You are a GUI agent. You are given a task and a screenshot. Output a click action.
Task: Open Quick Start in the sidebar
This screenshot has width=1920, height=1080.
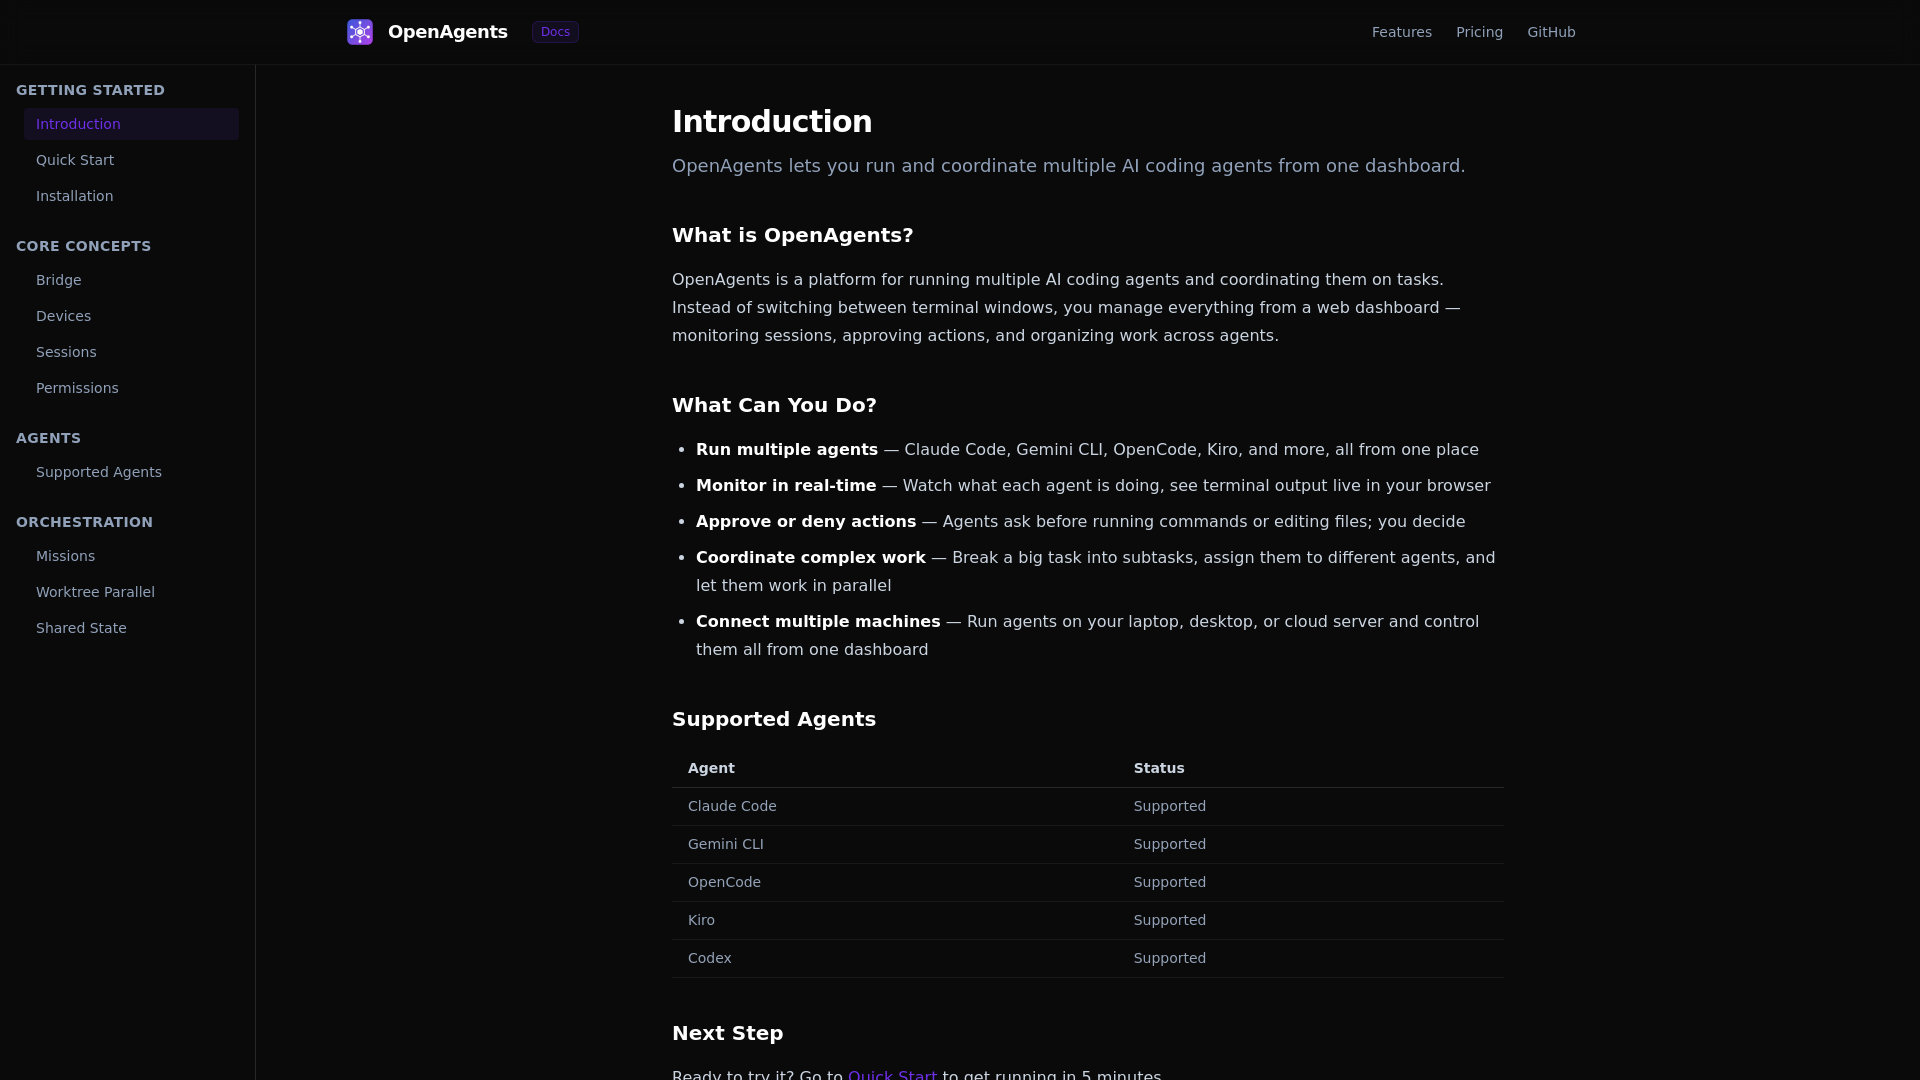point(131,160)
